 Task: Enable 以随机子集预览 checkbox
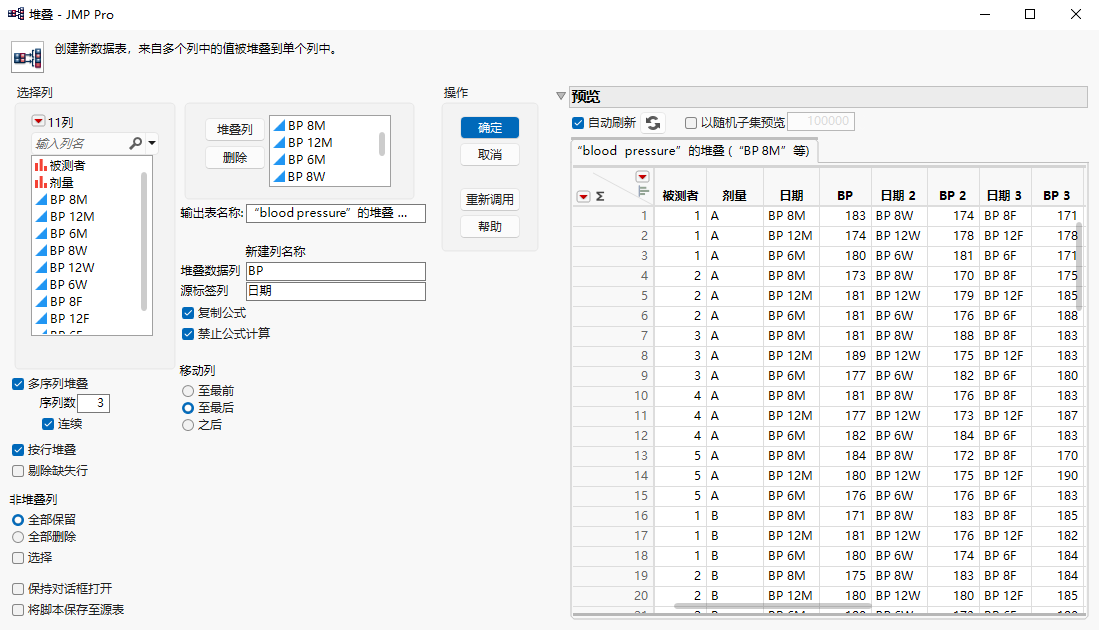691,123
